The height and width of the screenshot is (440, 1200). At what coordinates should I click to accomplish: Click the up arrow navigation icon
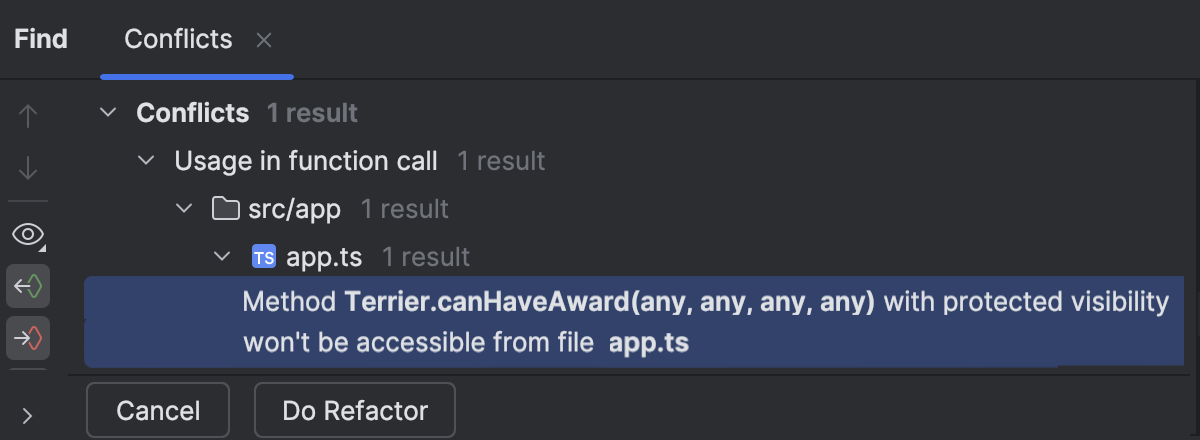click(28, 116)
